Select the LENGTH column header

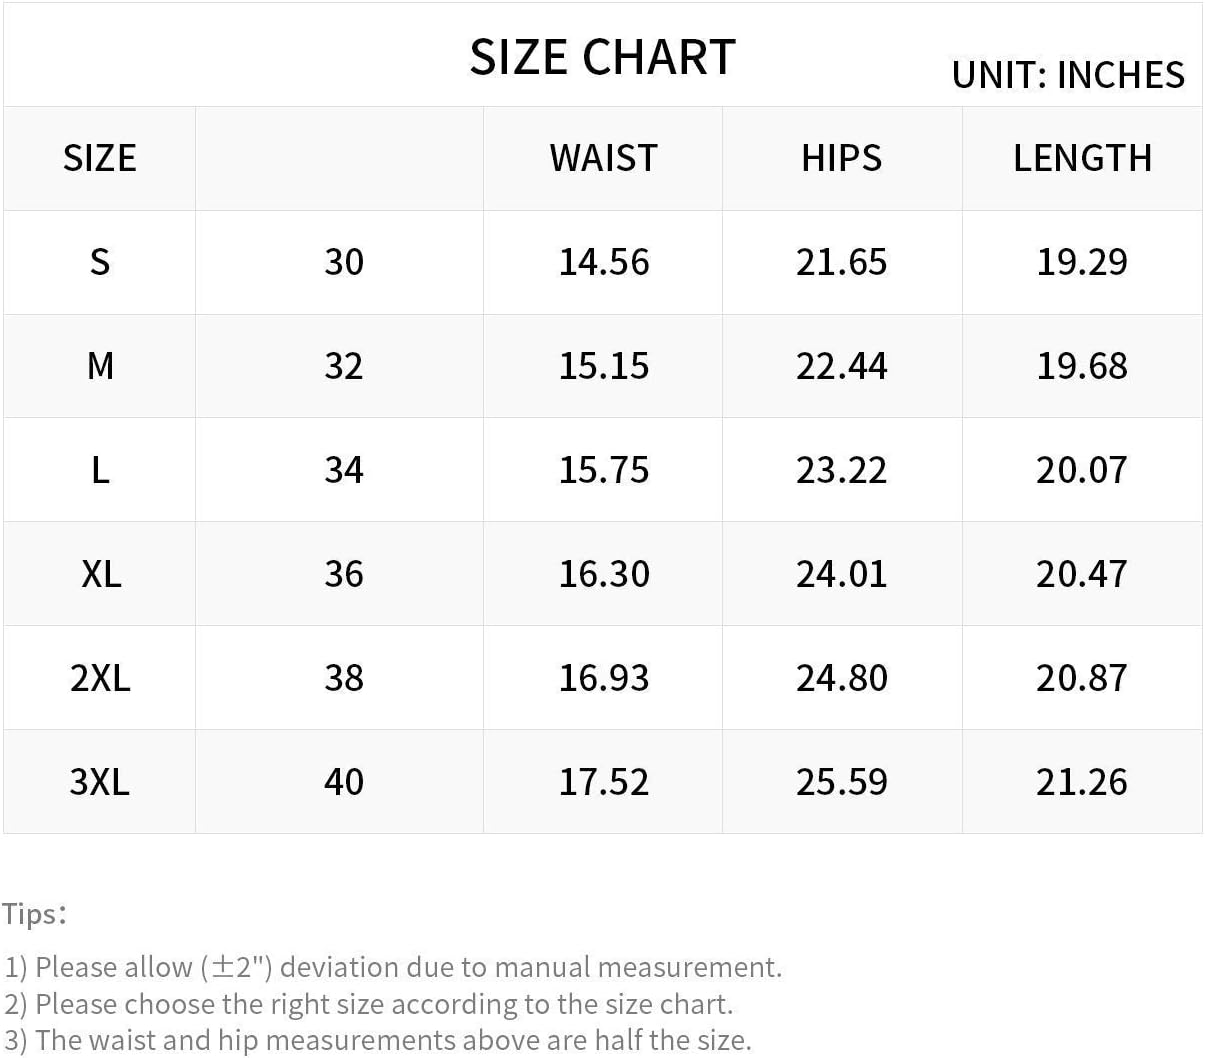coord(1082,158)
